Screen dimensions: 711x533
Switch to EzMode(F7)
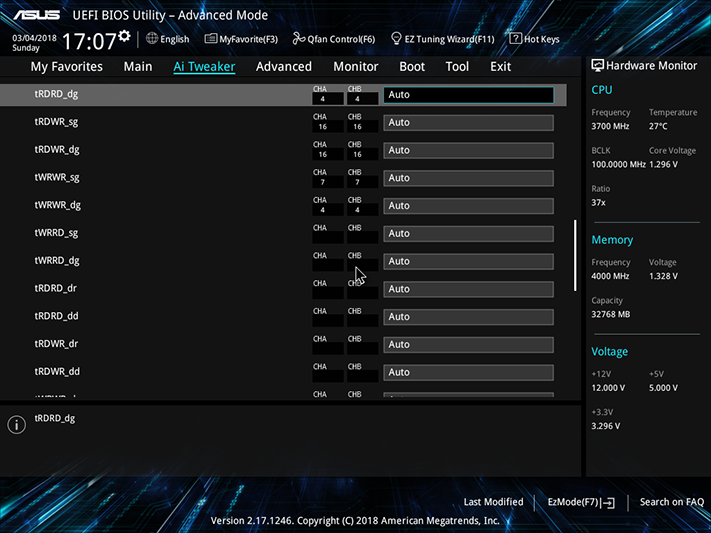[573, 502]
